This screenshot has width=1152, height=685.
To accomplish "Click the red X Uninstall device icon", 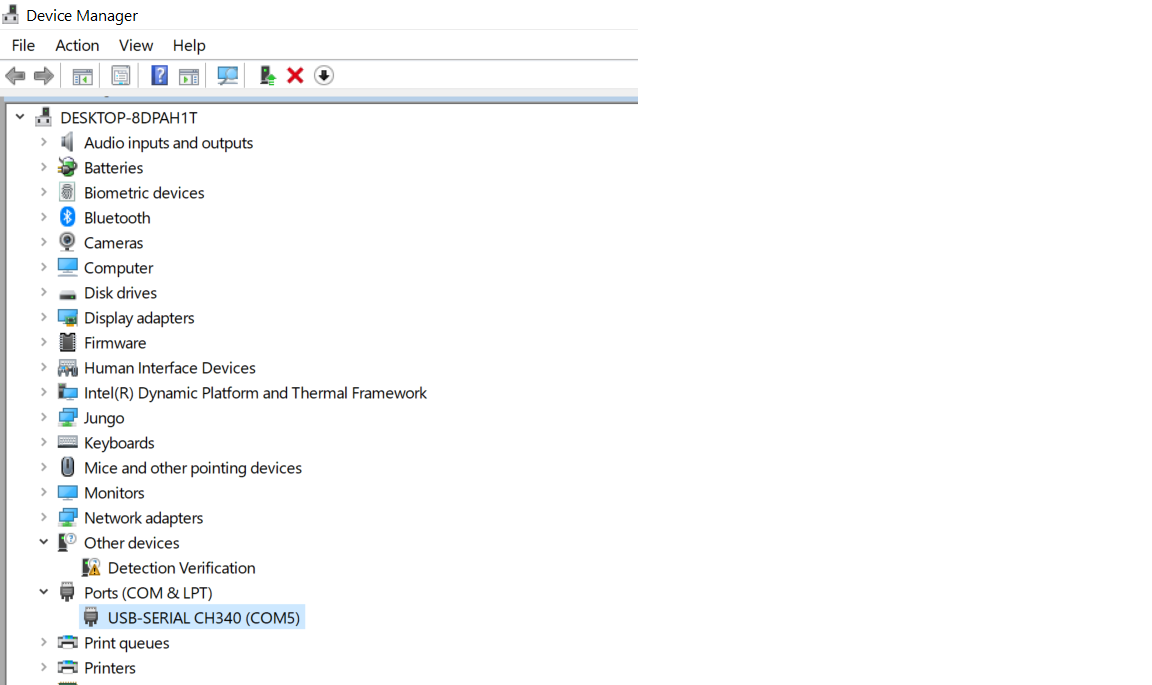I will tap(295, 76).
